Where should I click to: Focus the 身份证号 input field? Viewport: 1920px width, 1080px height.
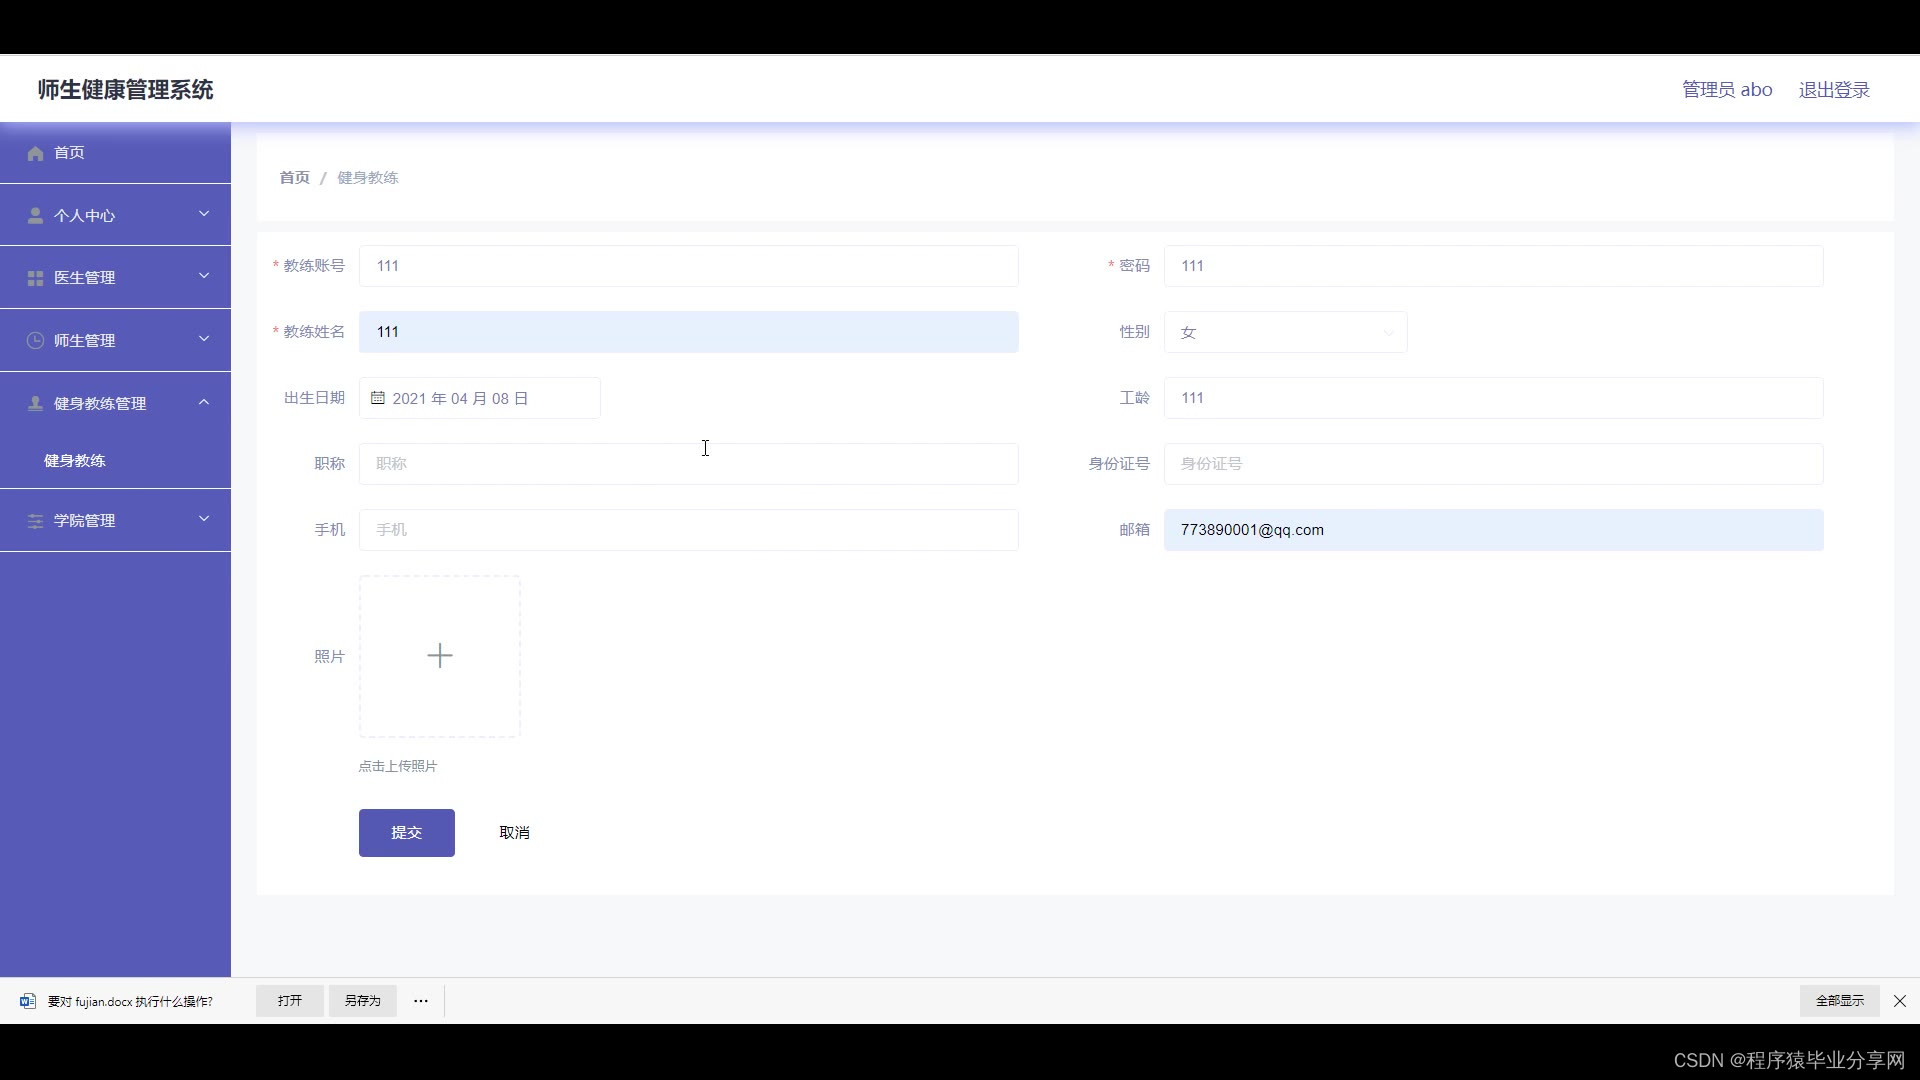pos(1493,464)
